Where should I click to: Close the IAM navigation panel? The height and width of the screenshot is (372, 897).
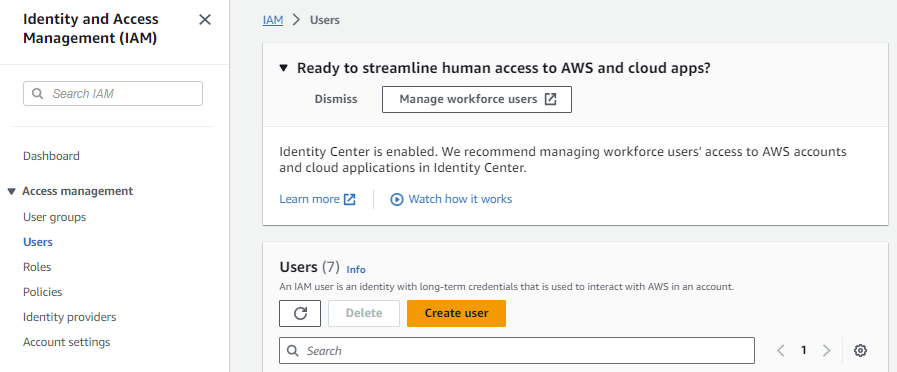pos(205,20)
